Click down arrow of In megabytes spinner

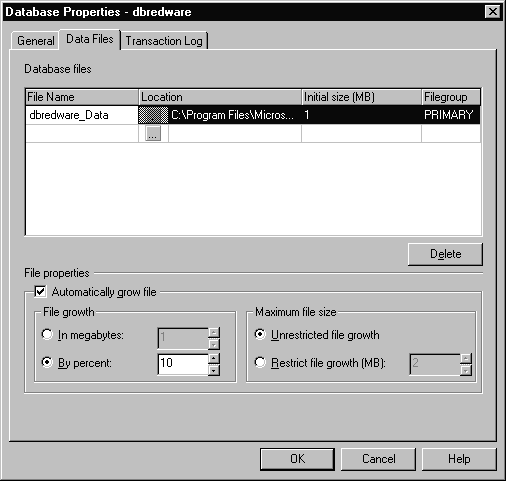(x=214, y=344)
